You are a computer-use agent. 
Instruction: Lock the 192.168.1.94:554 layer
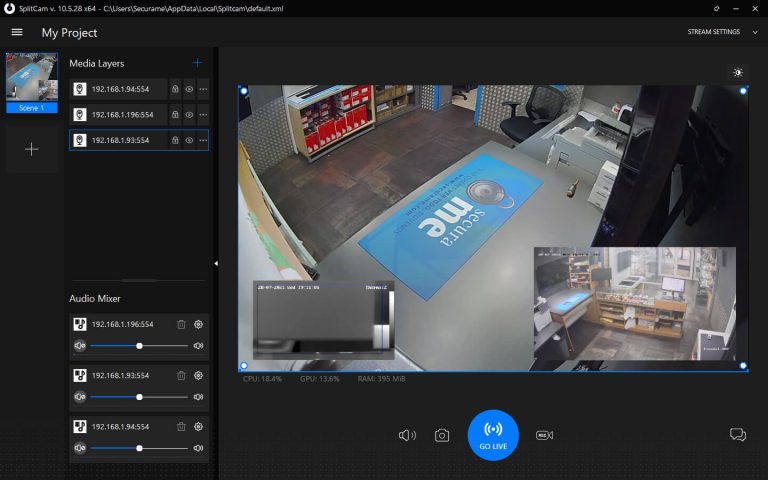click(175, 89)
